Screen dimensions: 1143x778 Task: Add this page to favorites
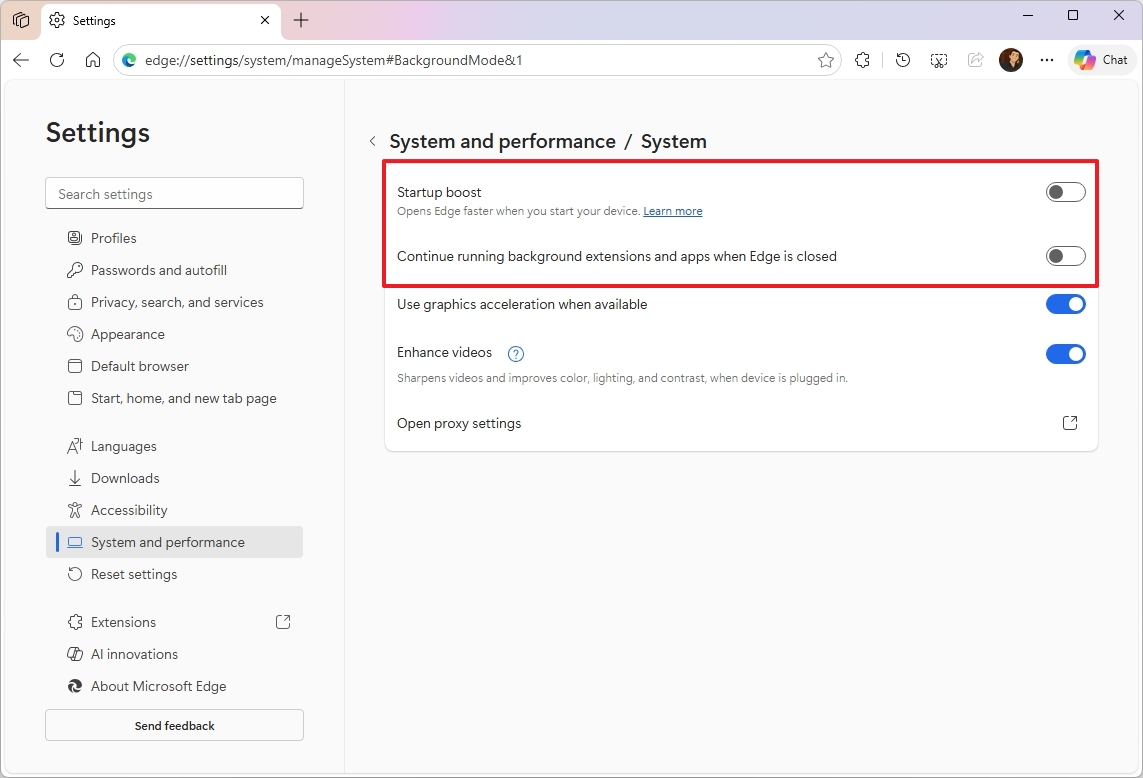[826, 60]
